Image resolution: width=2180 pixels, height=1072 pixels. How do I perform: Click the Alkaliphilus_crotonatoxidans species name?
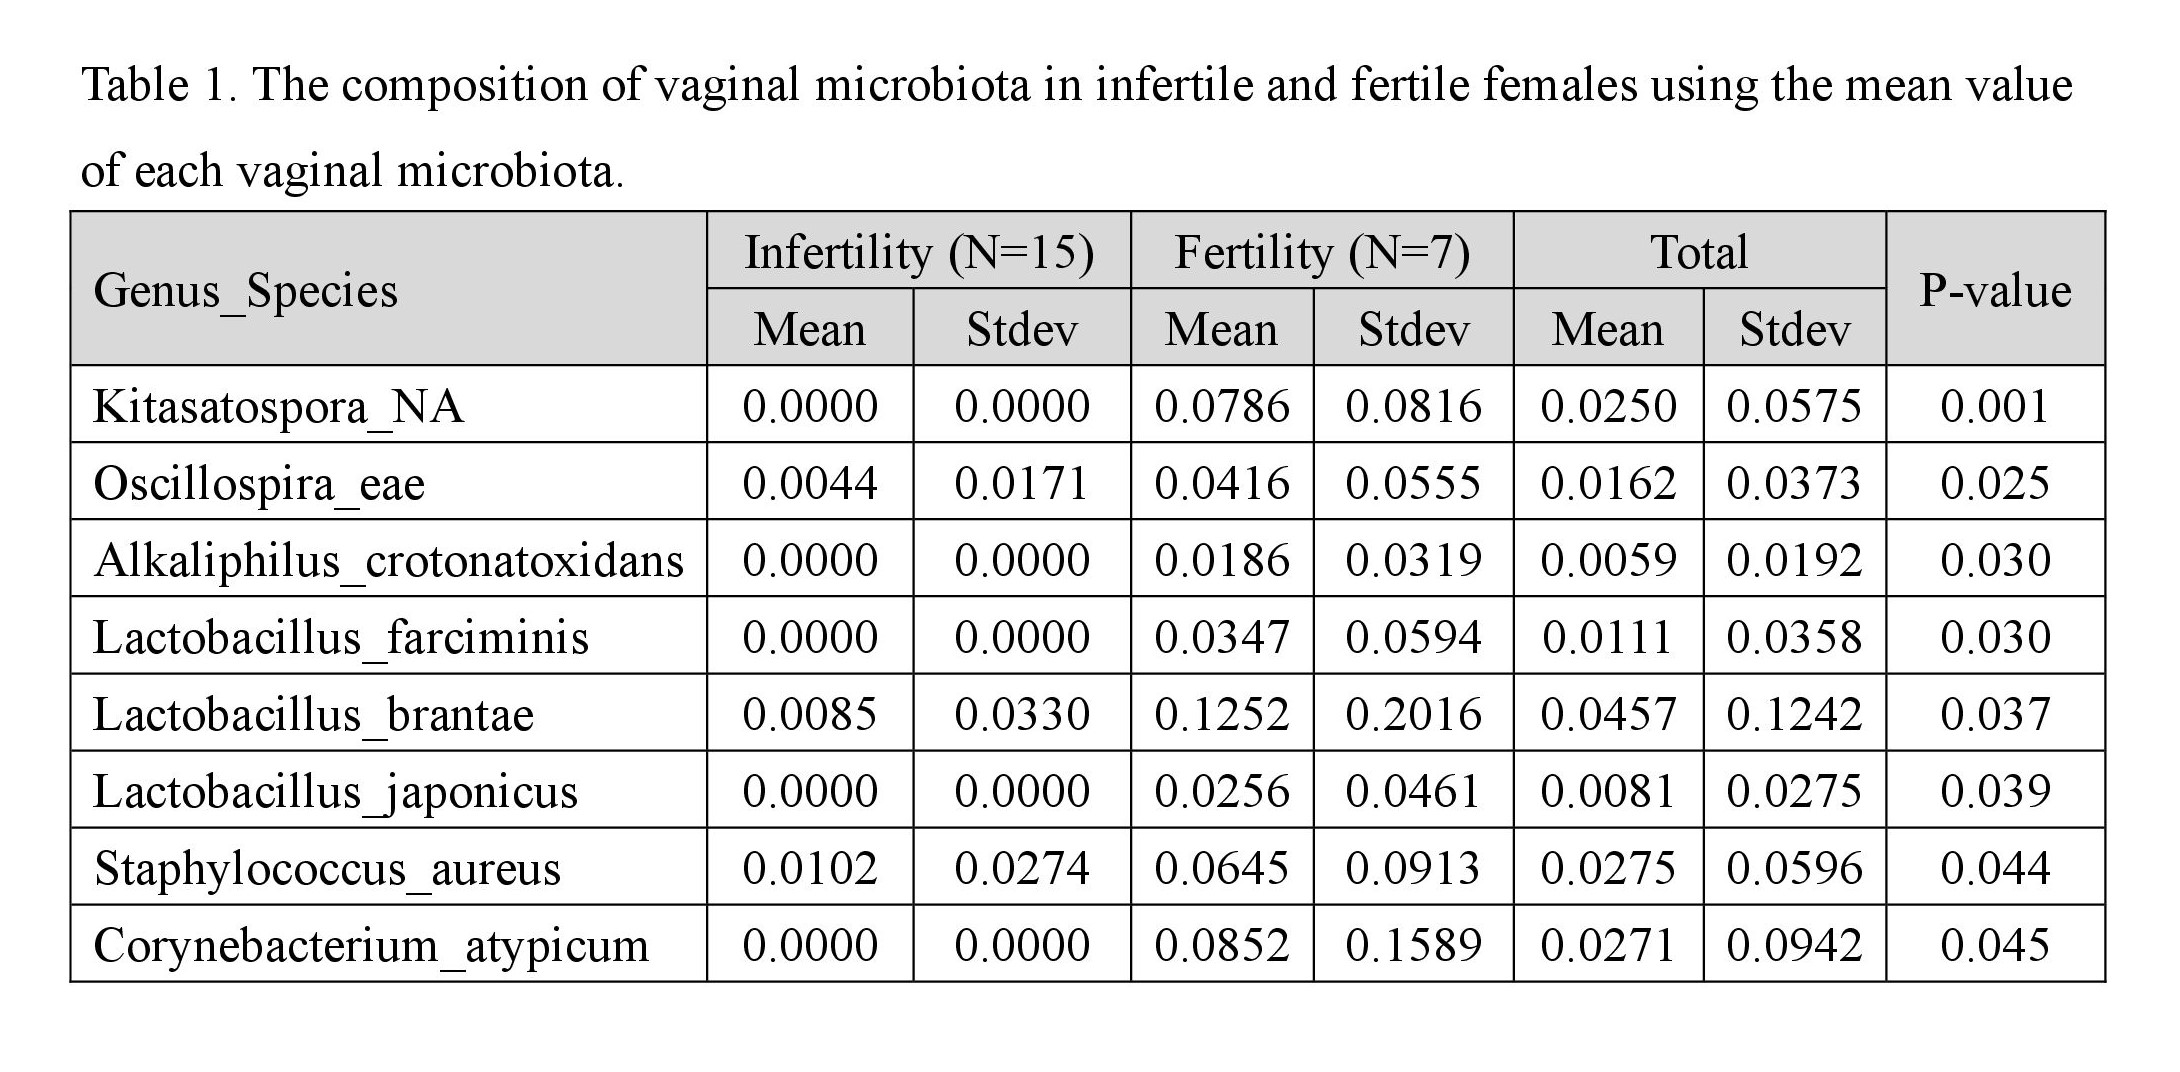[388, 560]
